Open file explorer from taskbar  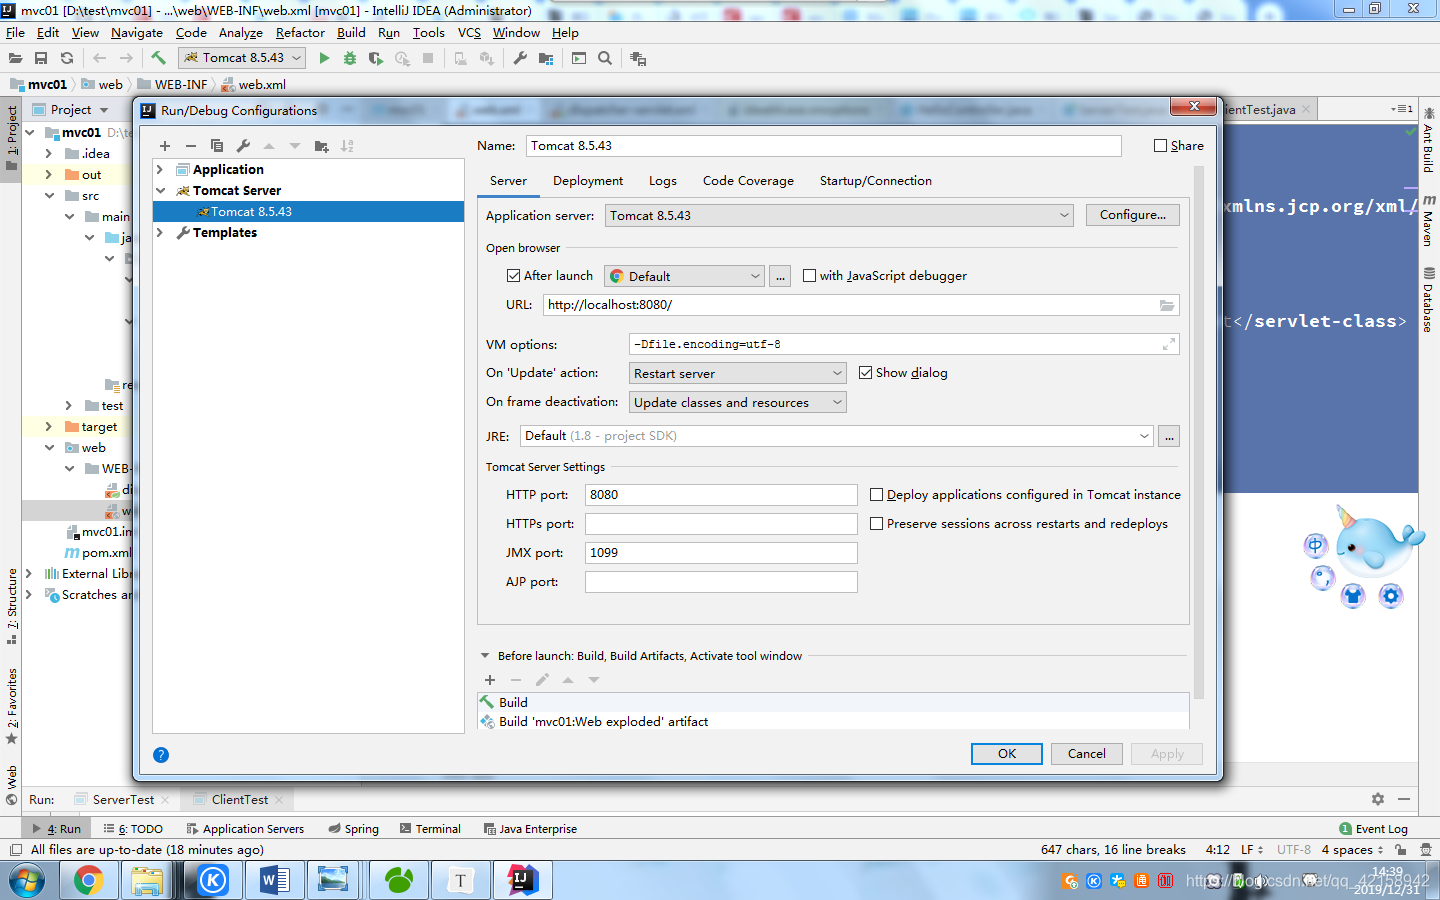pyautogui.click(x=147, y=880)
